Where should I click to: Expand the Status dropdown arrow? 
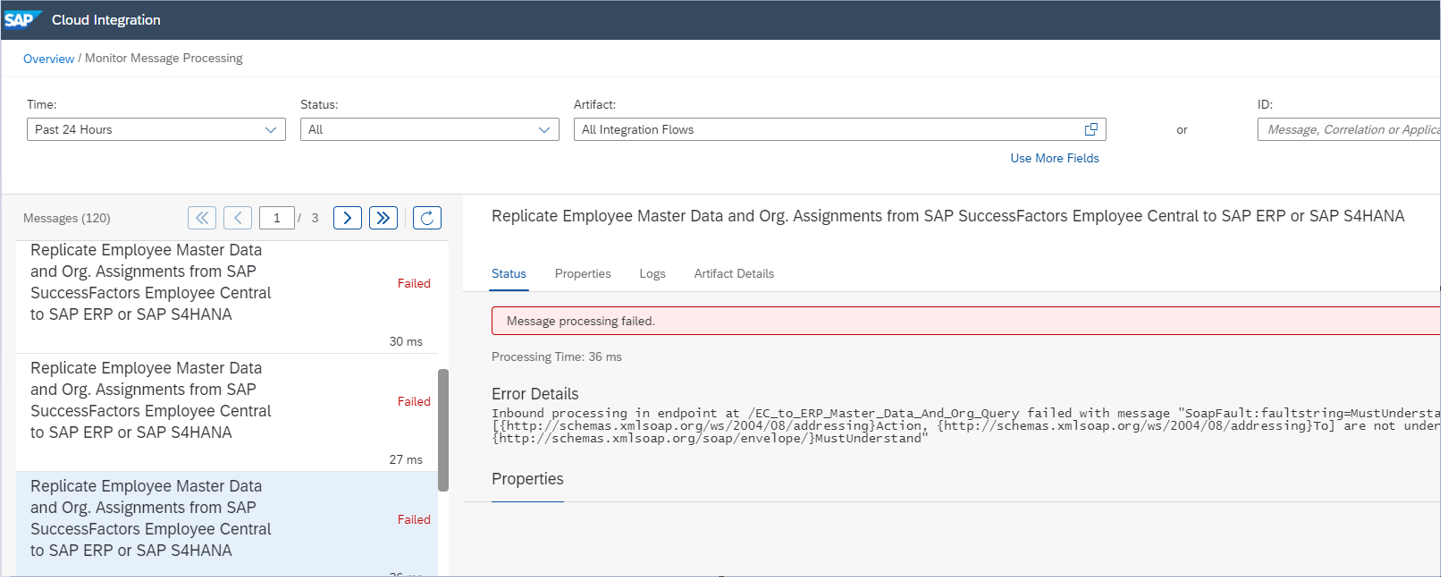click(x=545, y=130)
